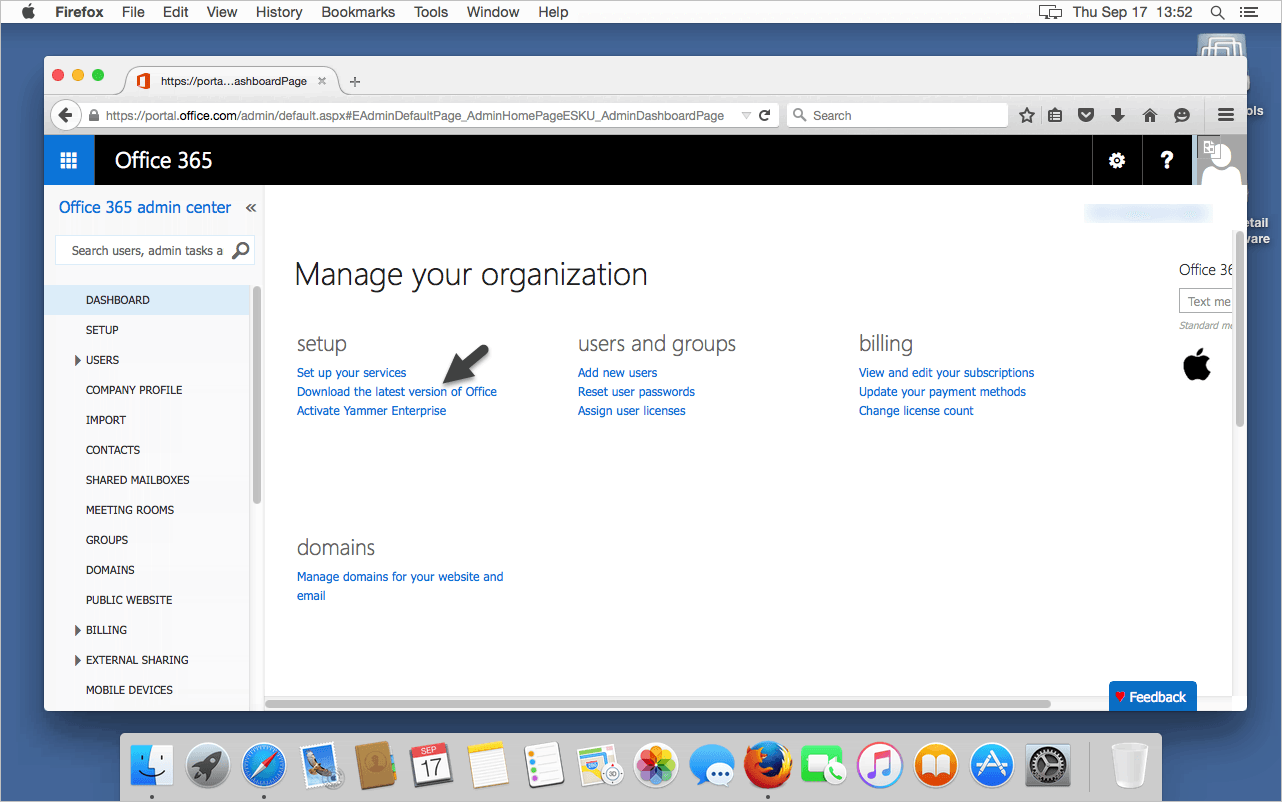Viewport: 1282px width, 802px height.
Task: Click the page horizontal scrollbar
Action: 658,704
